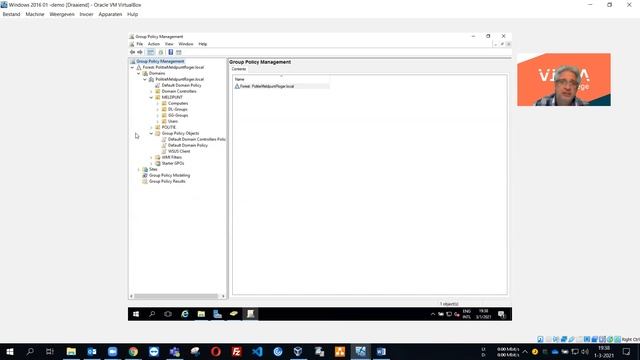Collapse the Domains tree node

coord(138,73)
